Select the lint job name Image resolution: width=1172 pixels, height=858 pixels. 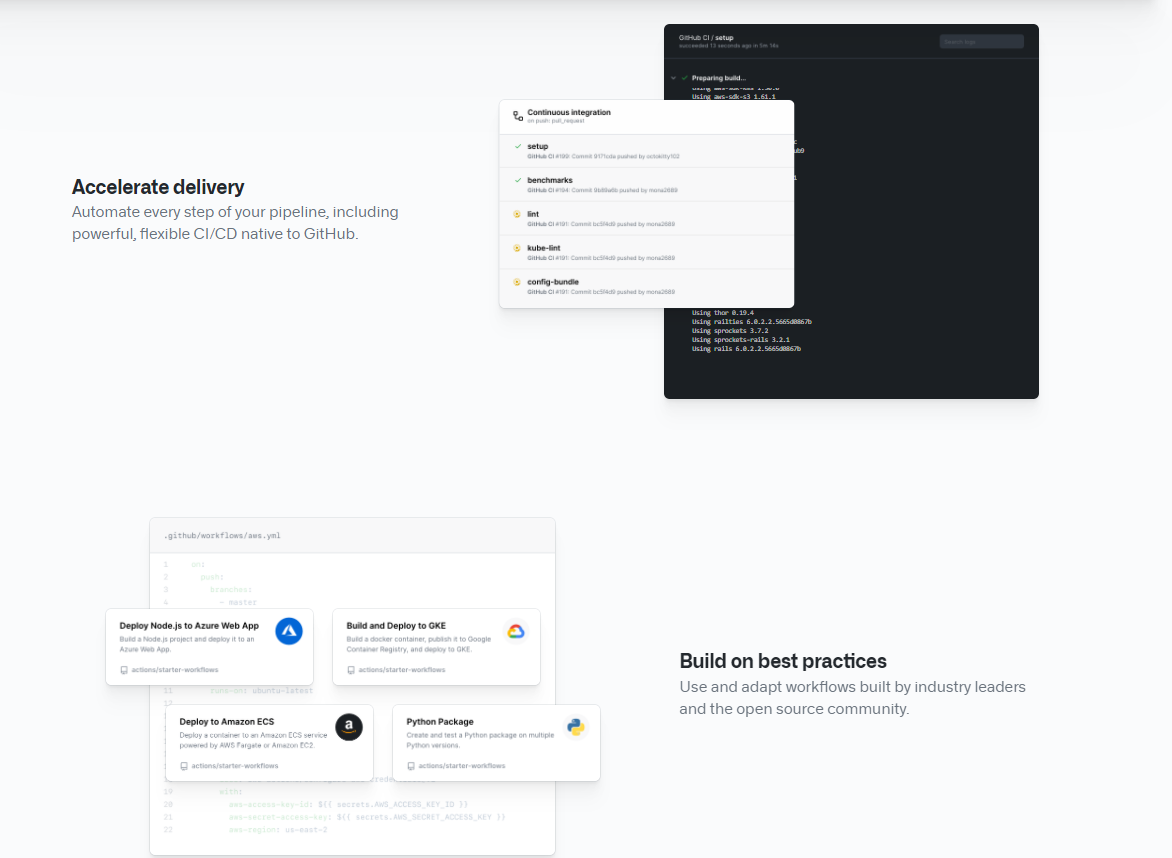tap(533, 214)
